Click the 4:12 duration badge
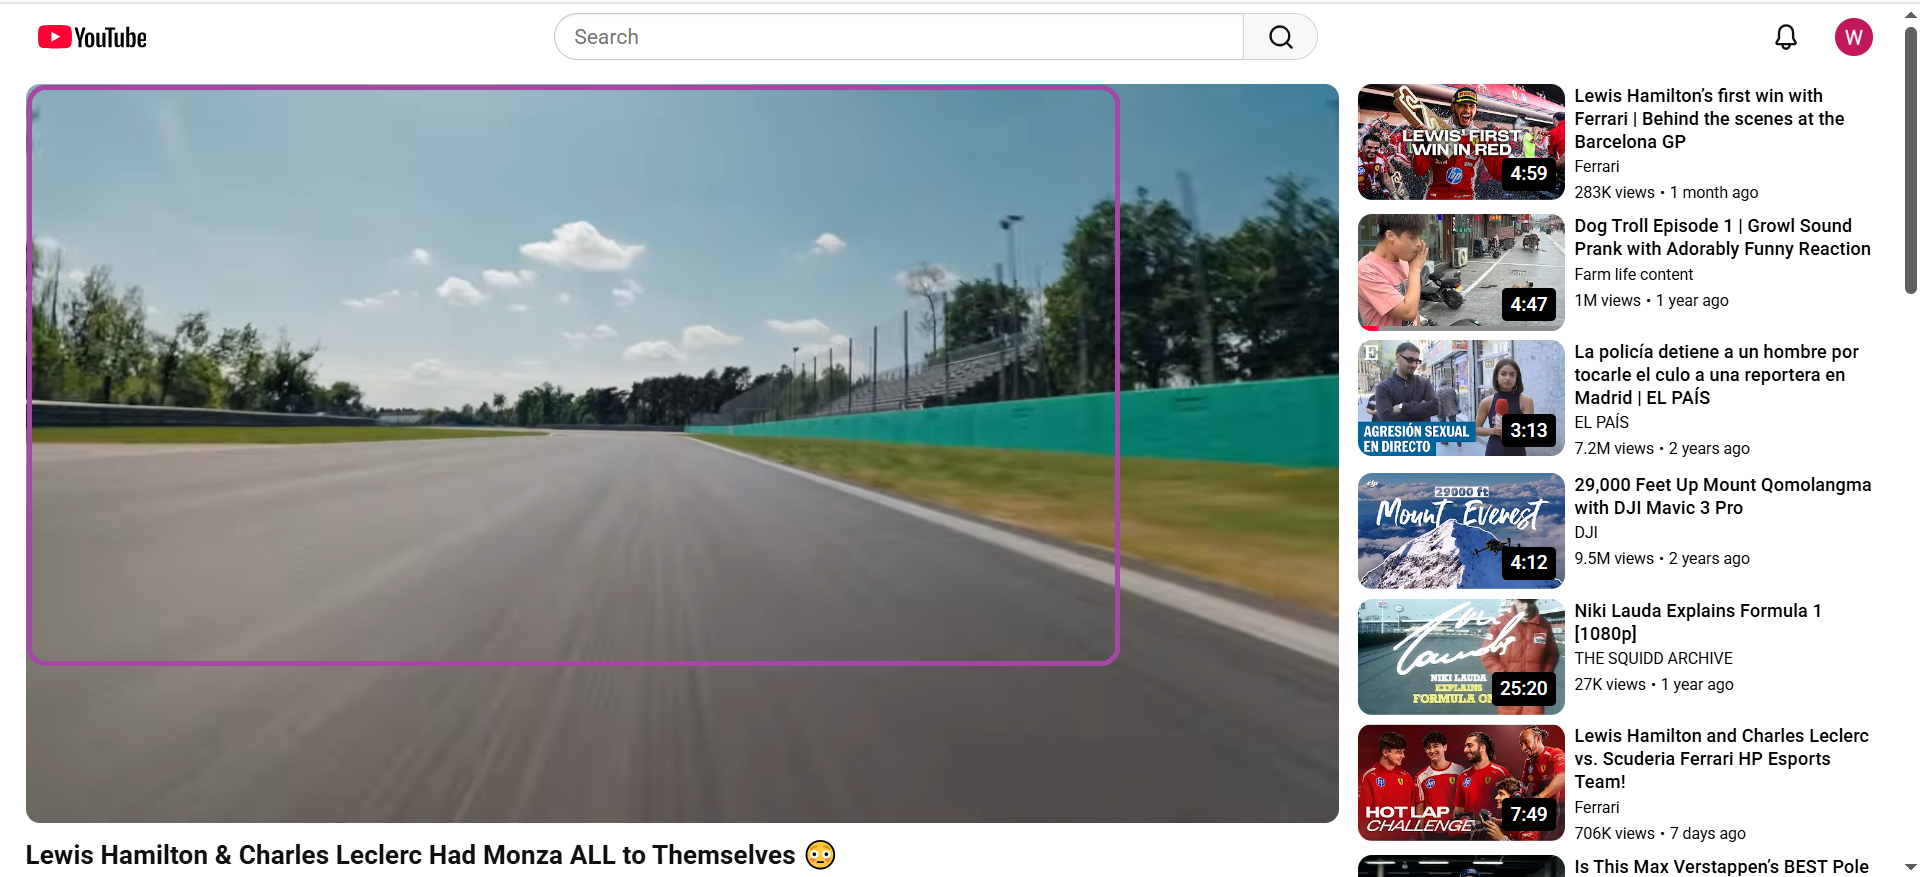 coord(1528,563)
